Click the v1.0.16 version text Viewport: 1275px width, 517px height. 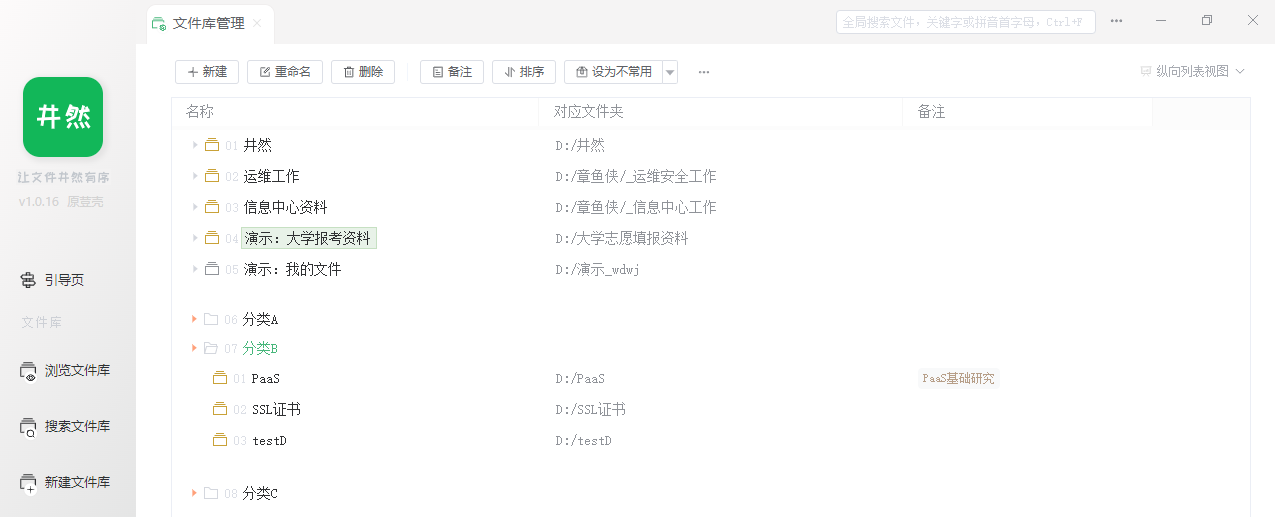(x=39, y=202)
